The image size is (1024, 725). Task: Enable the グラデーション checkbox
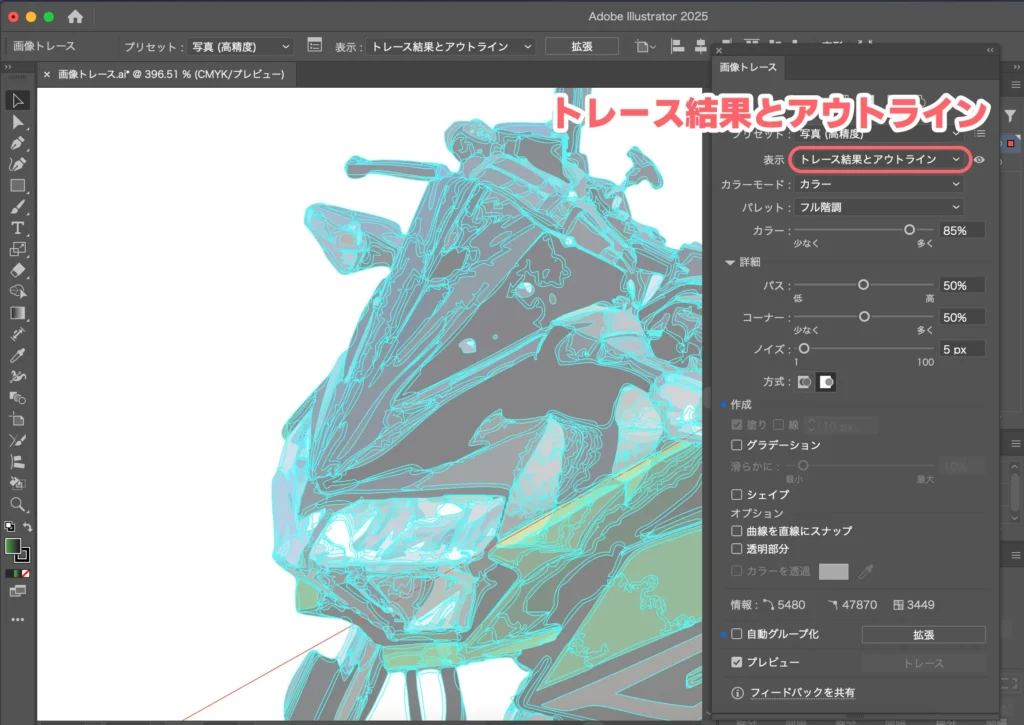[737, 445]
